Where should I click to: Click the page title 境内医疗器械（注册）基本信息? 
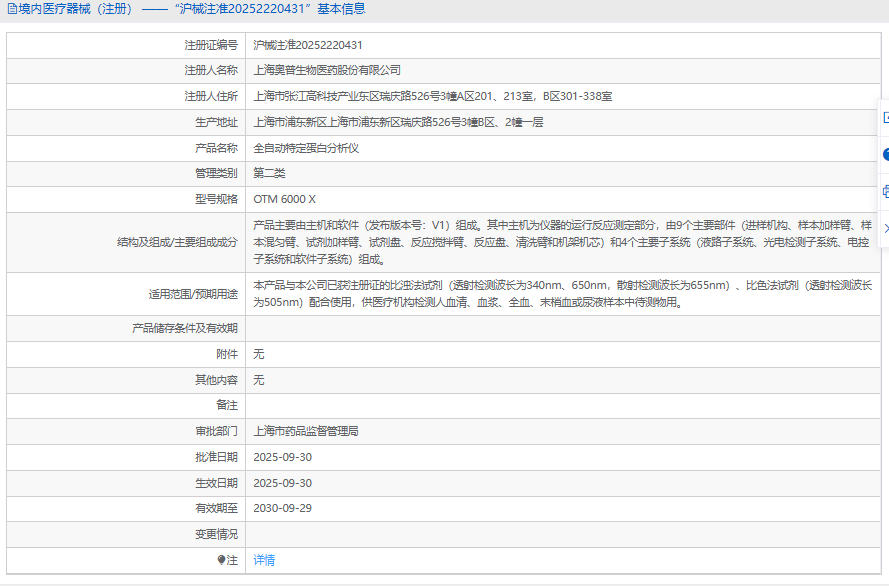point(192,9)
